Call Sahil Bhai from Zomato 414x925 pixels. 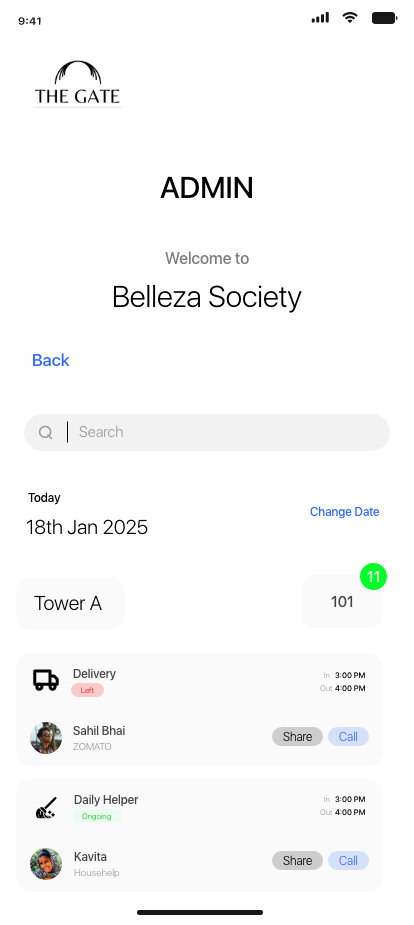pyautogui.click(x=349, y=737)
